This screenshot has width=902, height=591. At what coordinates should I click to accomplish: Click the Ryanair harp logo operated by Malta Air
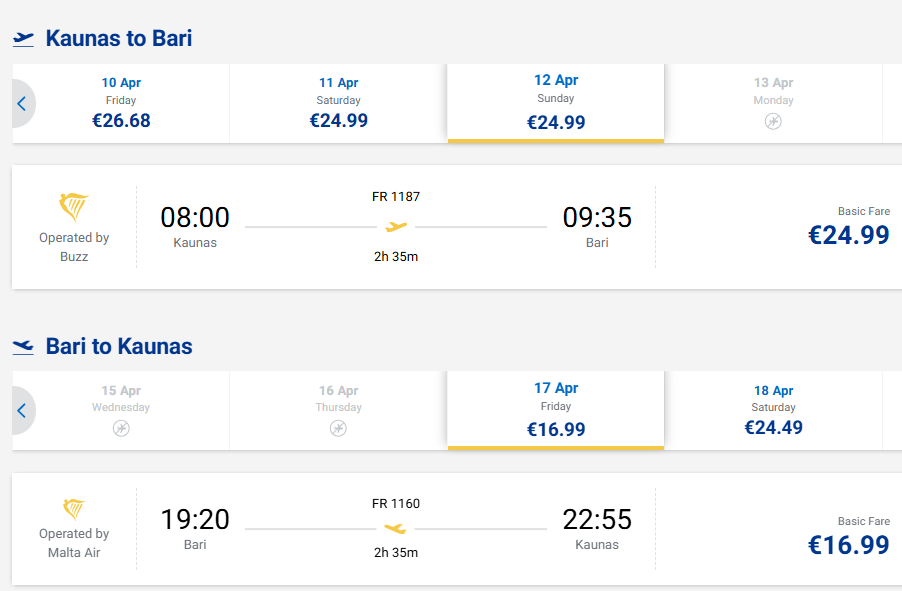pos(74,509)
